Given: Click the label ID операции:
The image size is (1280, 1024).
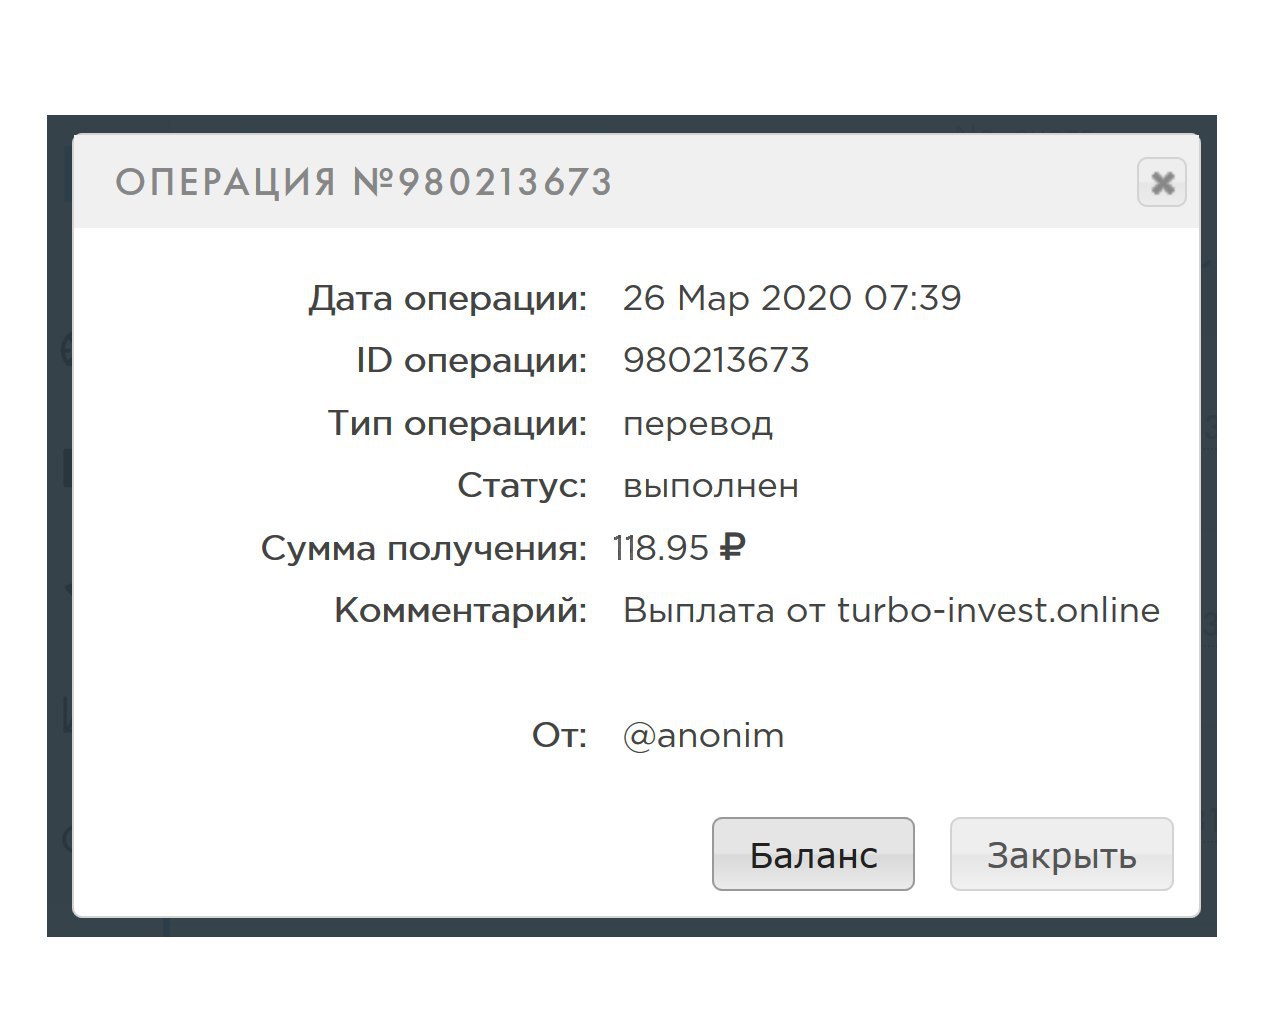Looking at the screenshot, I should (471, 360).
